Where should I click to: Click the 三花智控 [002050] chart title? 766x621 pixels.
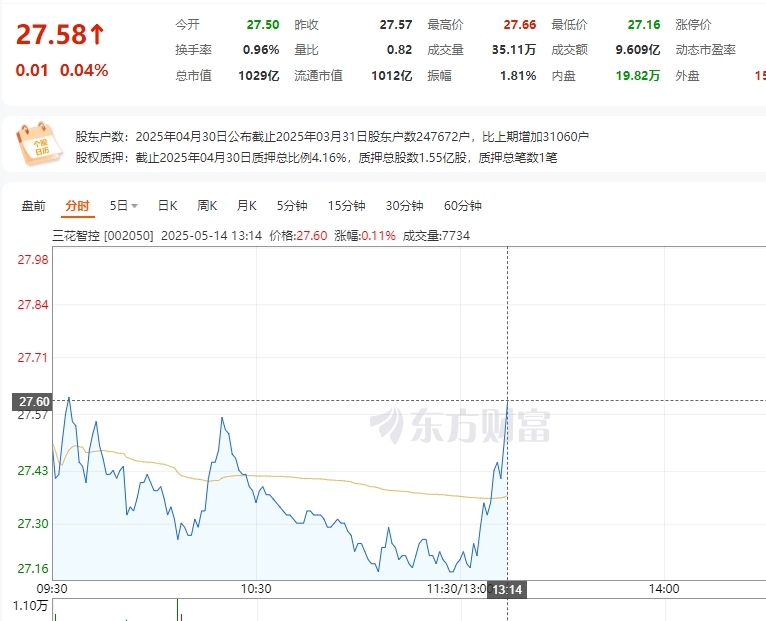[x=103, y=236]
